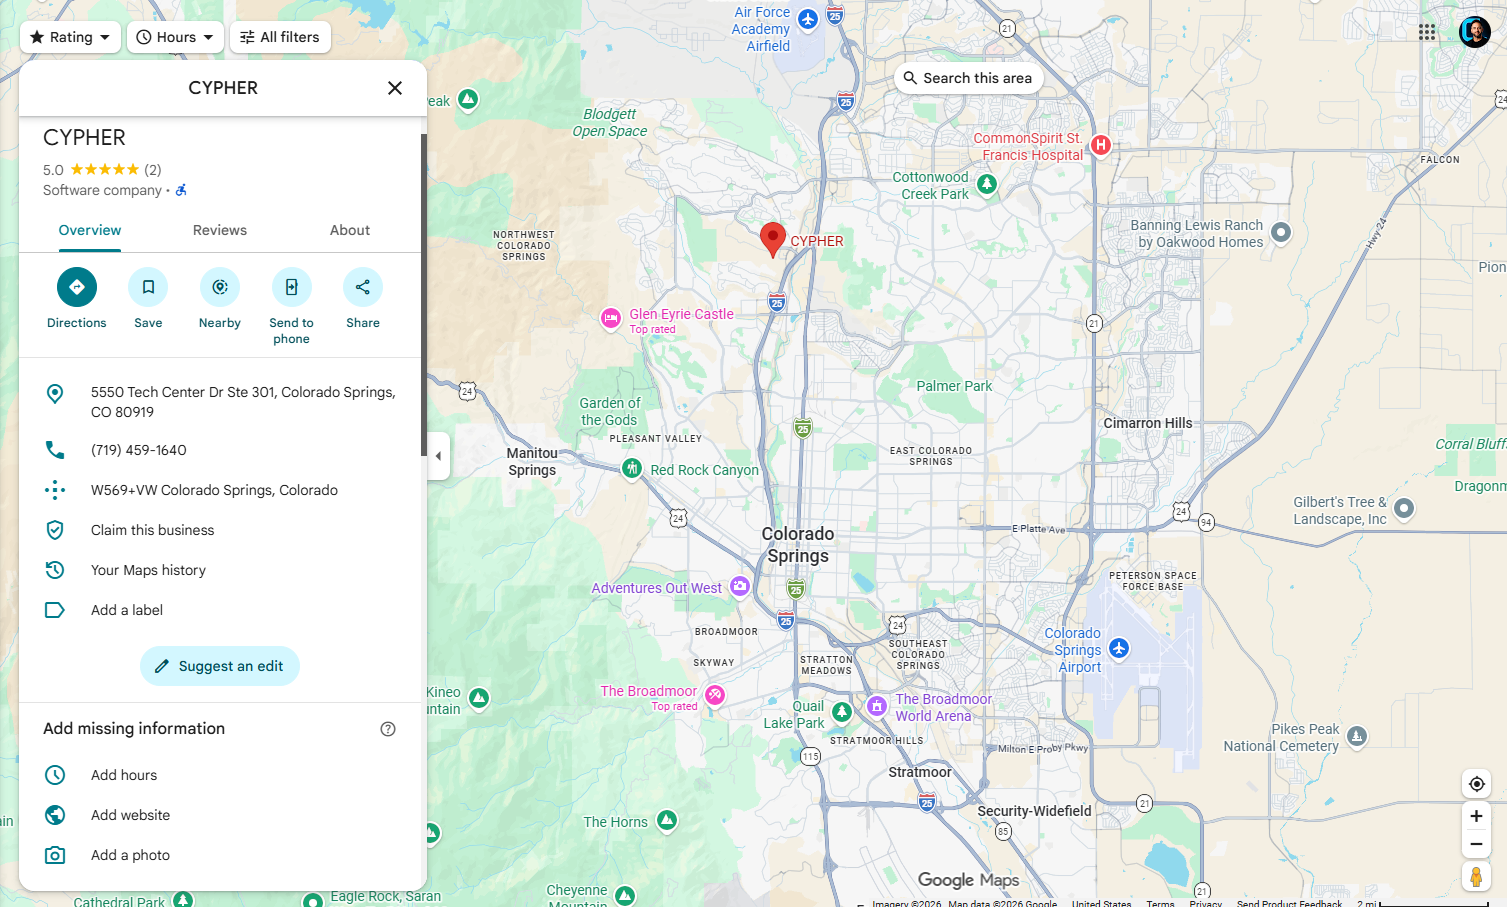Click the Cottonwood Creek Park marker
The image size is (1507, 907).
[987, 184]
